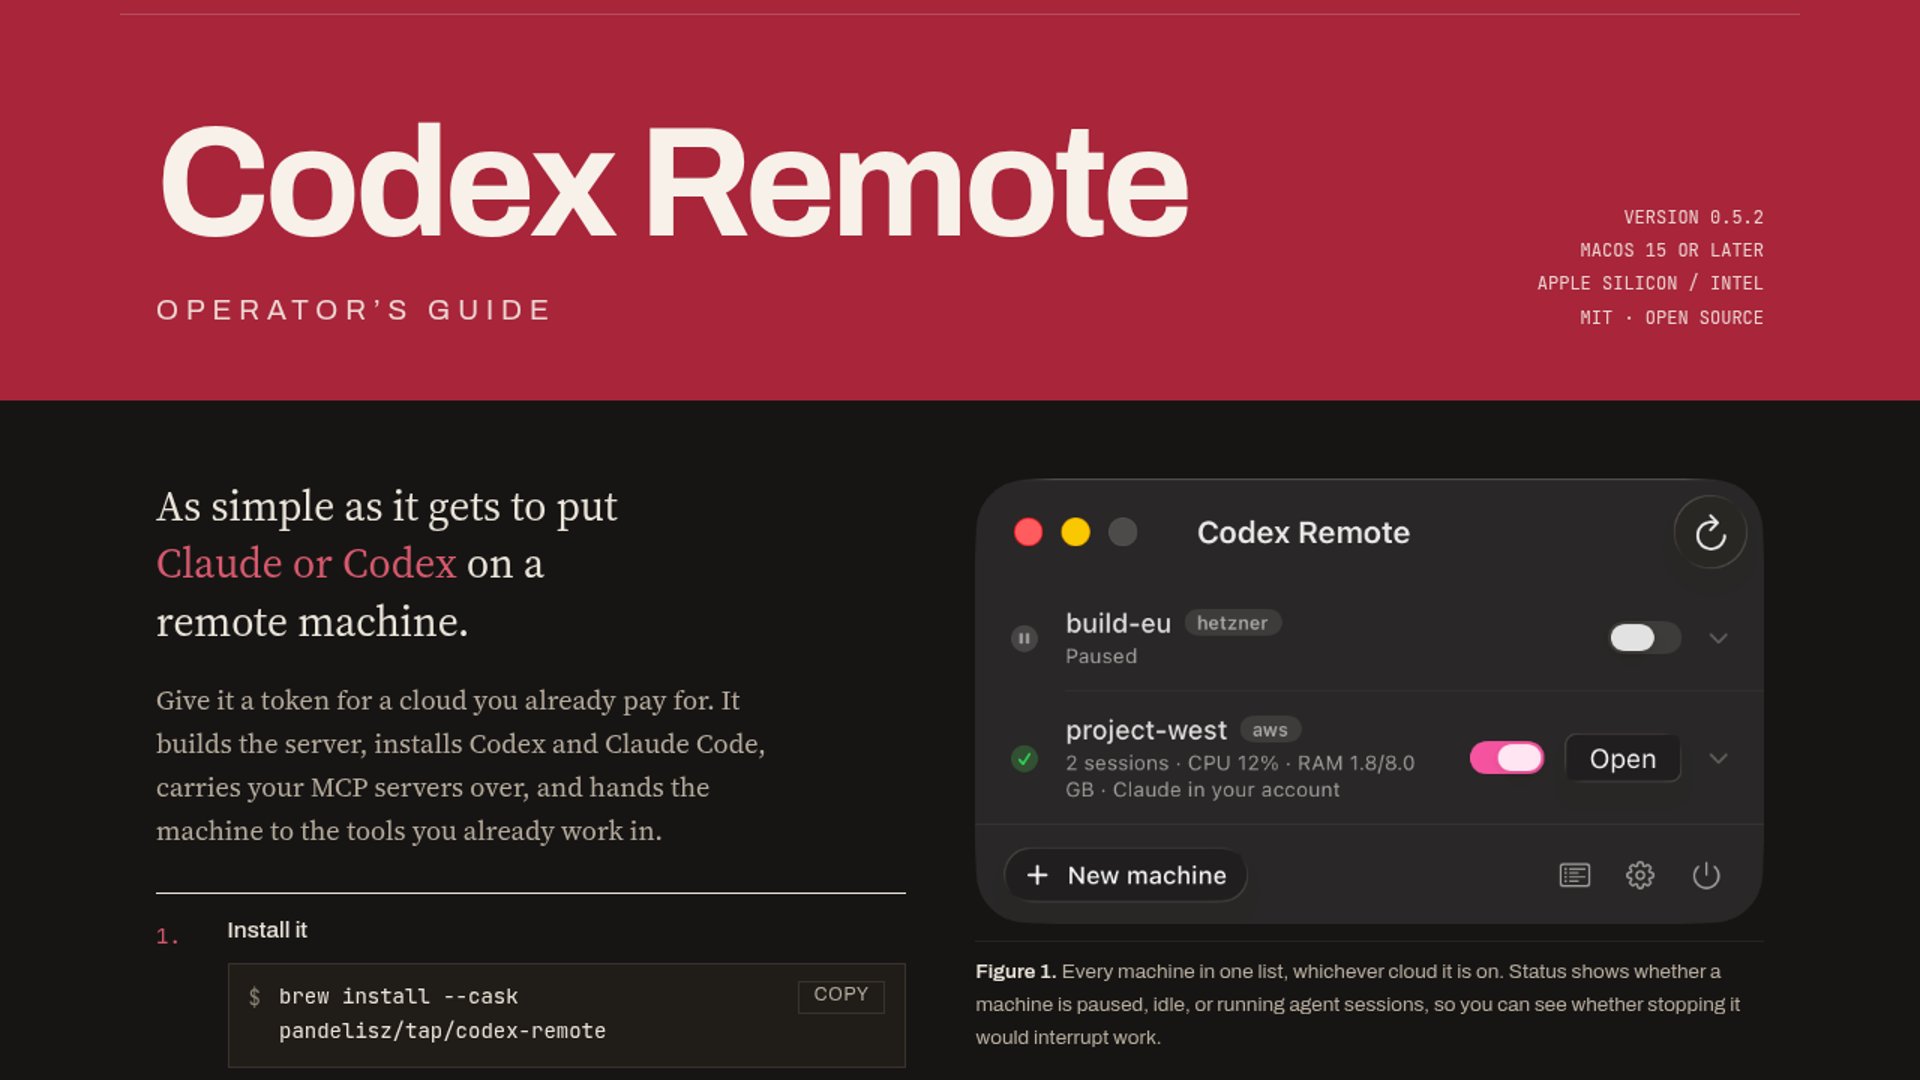The height and width of the screenshot is (1080, 1920).
Task: Click the "MACOS 15 OR LATER" text
Action: pos(1671,250)
